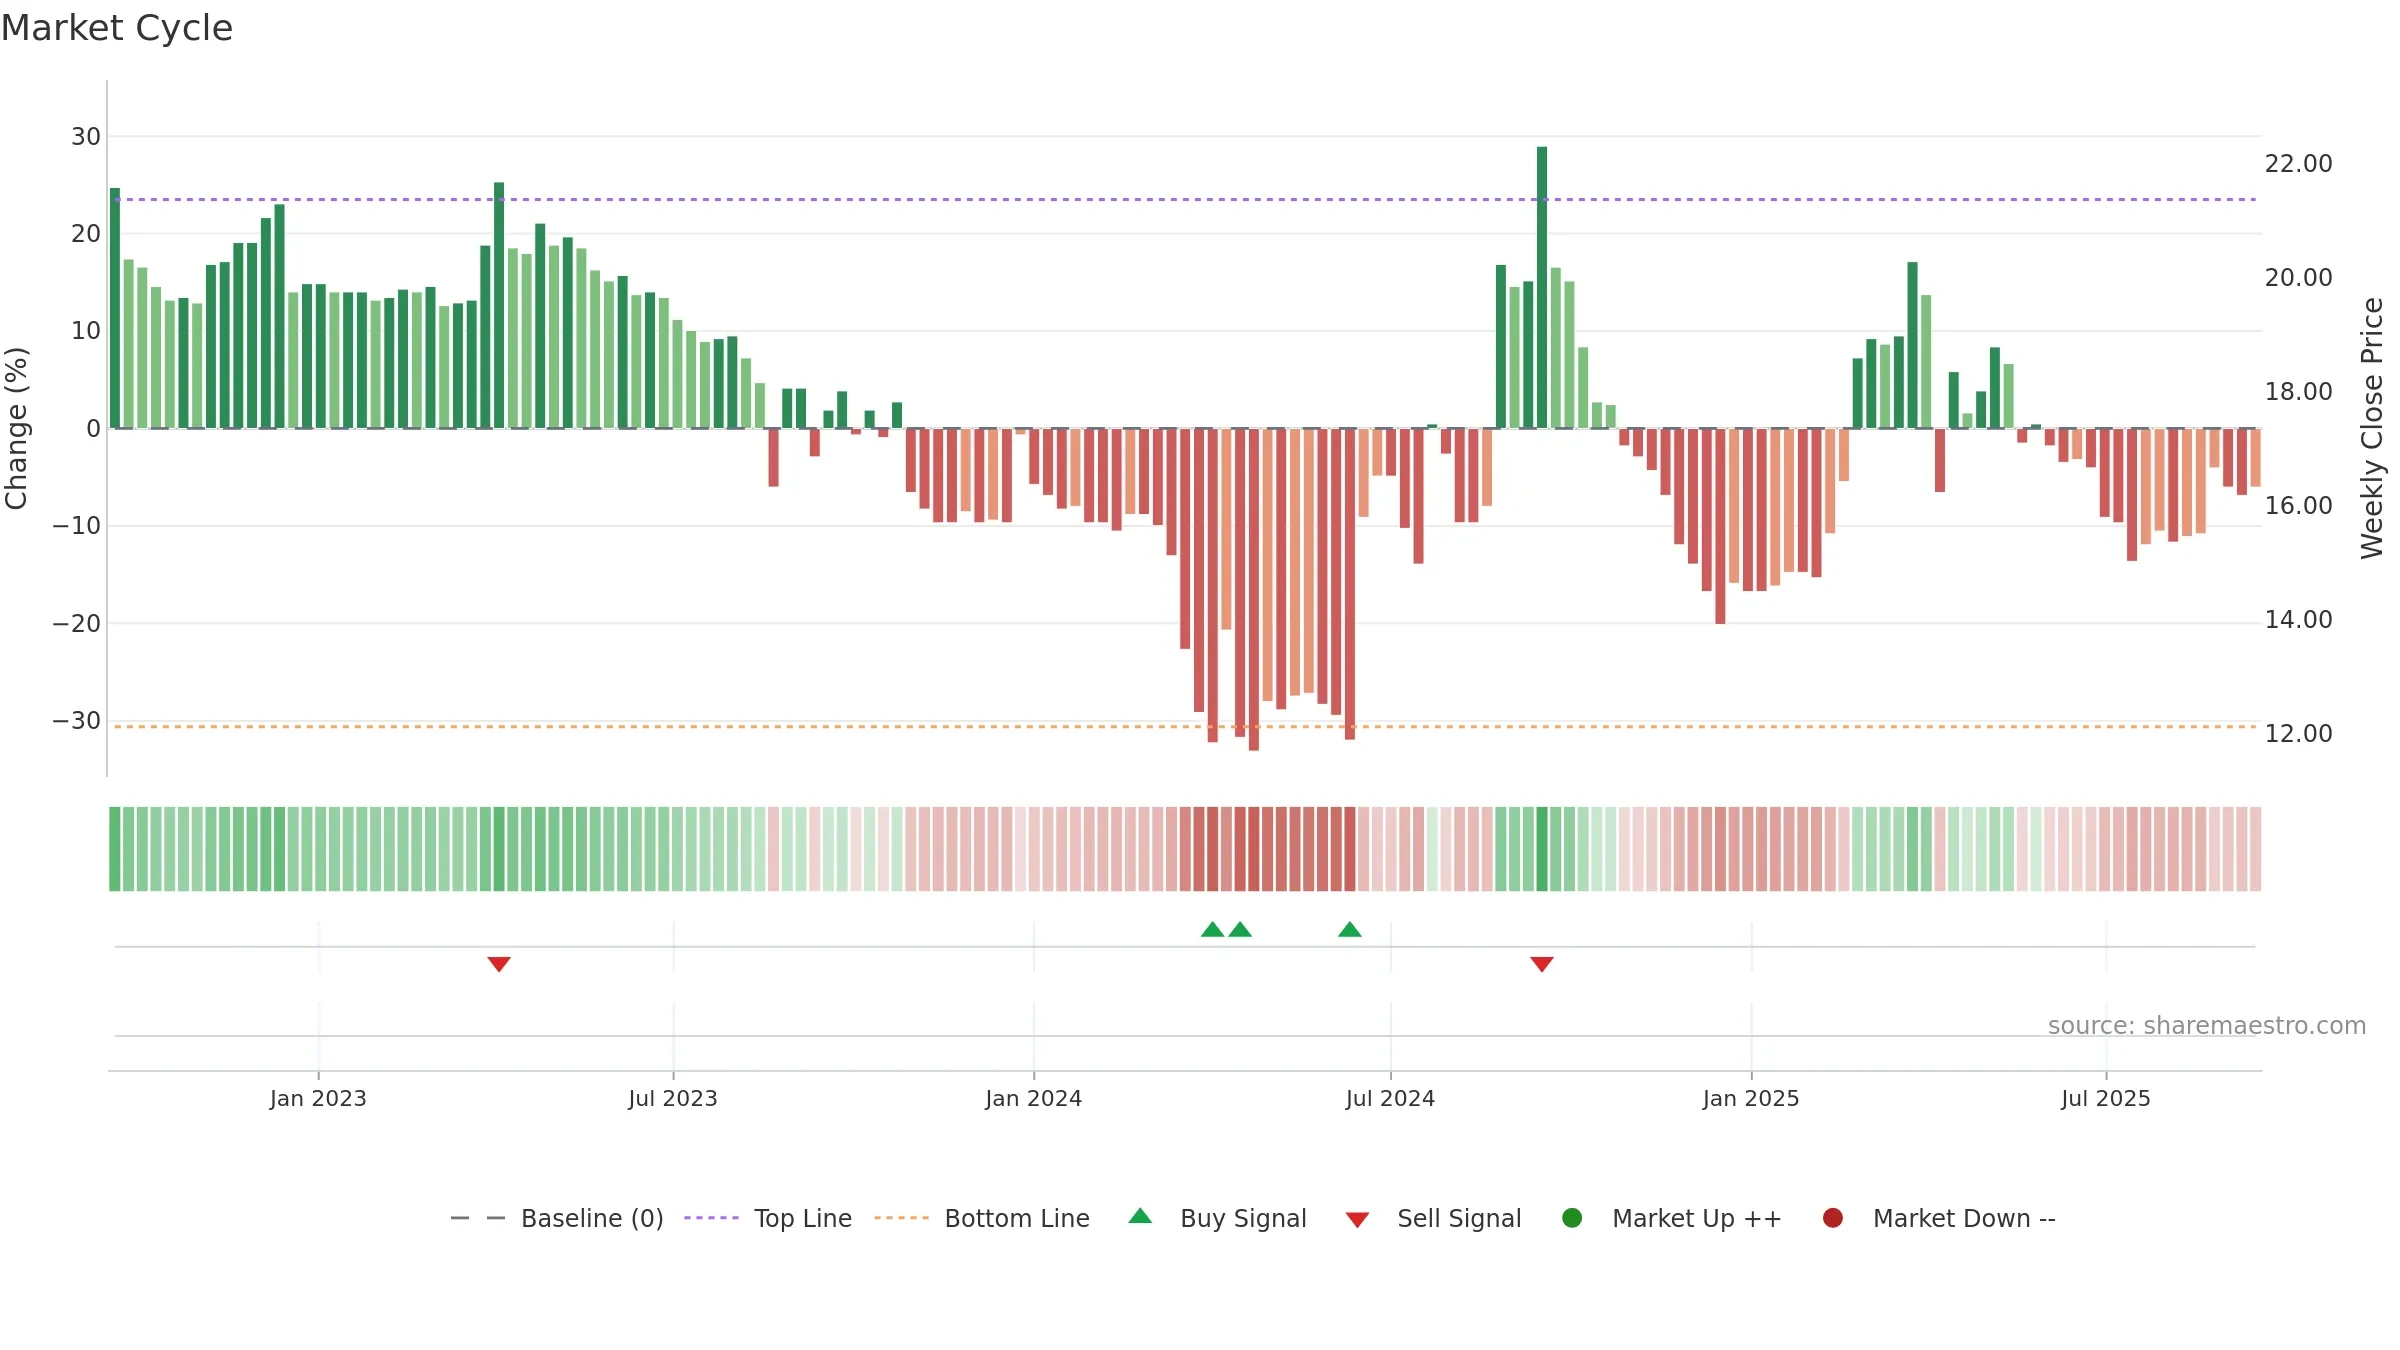Click the Jan 2025 axis label
The width and height of the screenshot is (2400, 1350).
click(x=1751, y=1099)
